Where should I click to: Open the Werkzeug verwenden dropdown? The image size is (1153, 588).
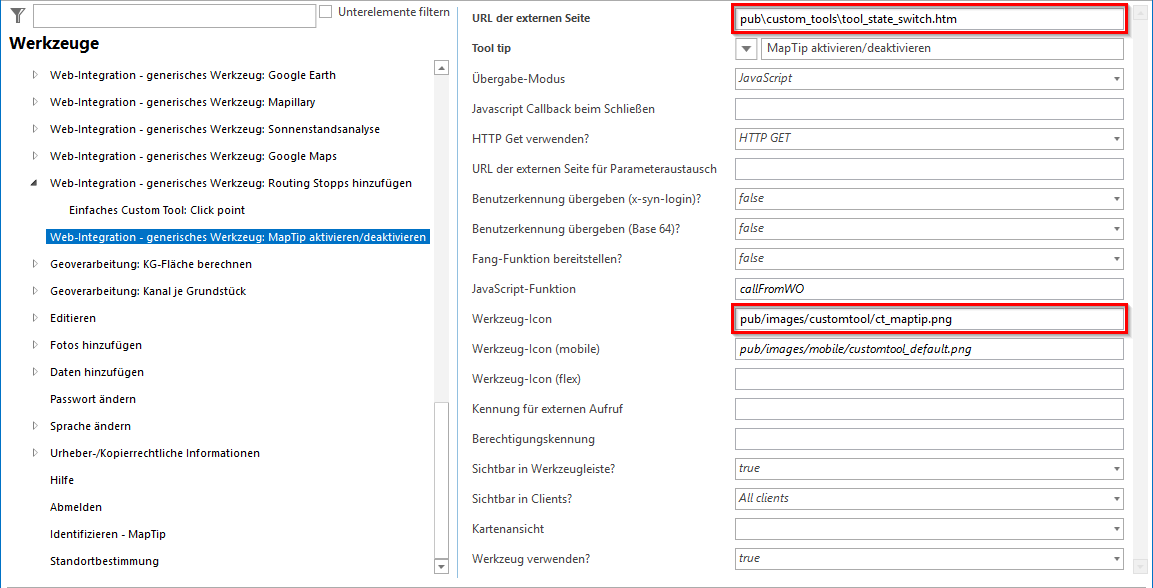pyautogui.click(x=1115, y=558)
